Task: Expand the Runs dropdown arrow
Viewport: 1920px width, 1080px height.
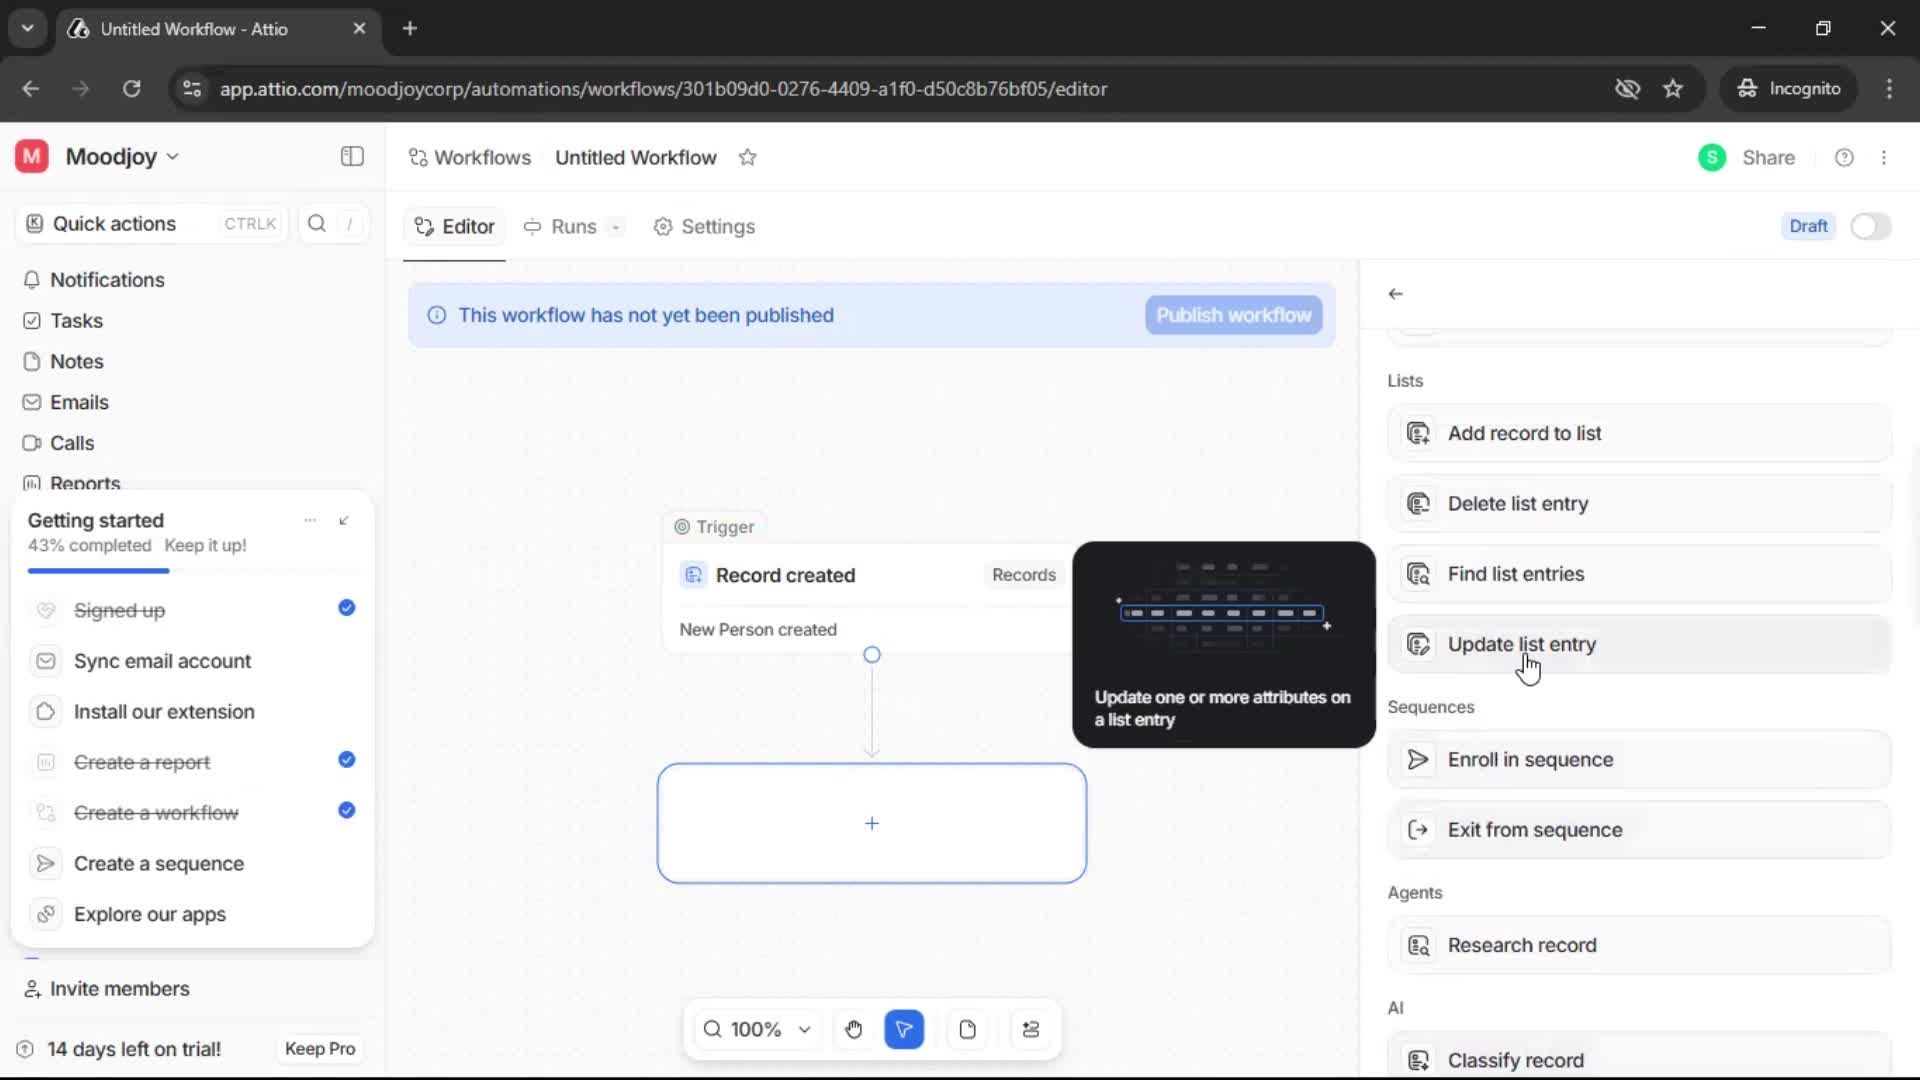Action: [614, 227]
